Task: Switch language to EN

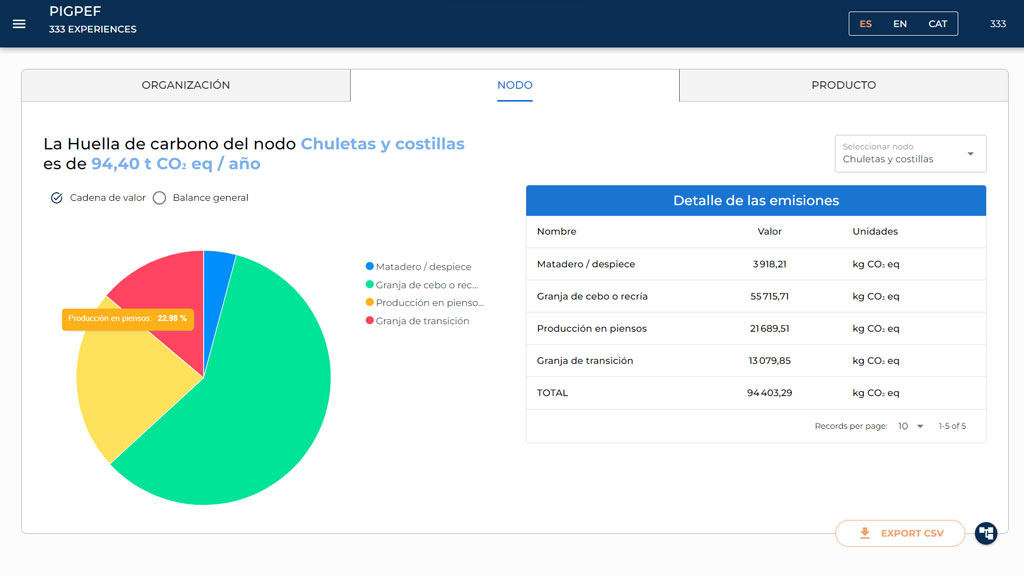Action: [x=900, y=24]
